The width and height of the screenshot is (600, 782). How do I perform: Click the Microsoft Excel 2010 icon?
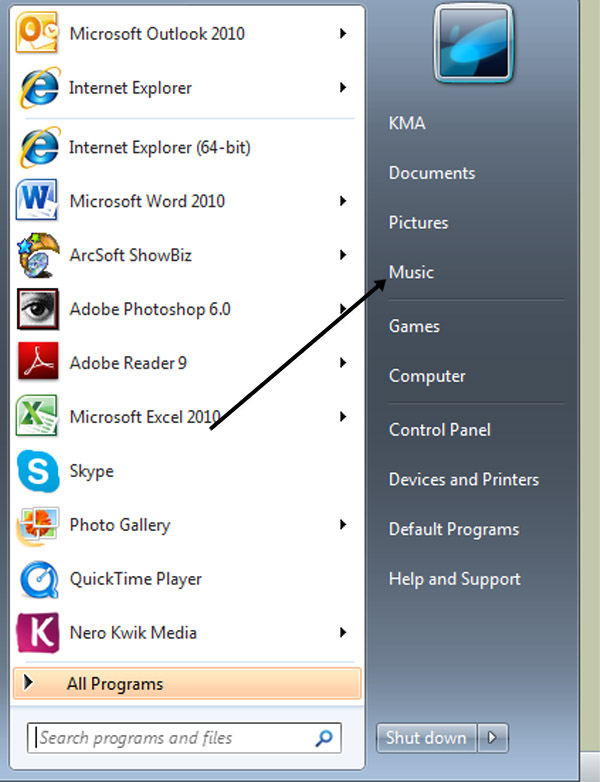pyautogui.click(x=37, y=415)
